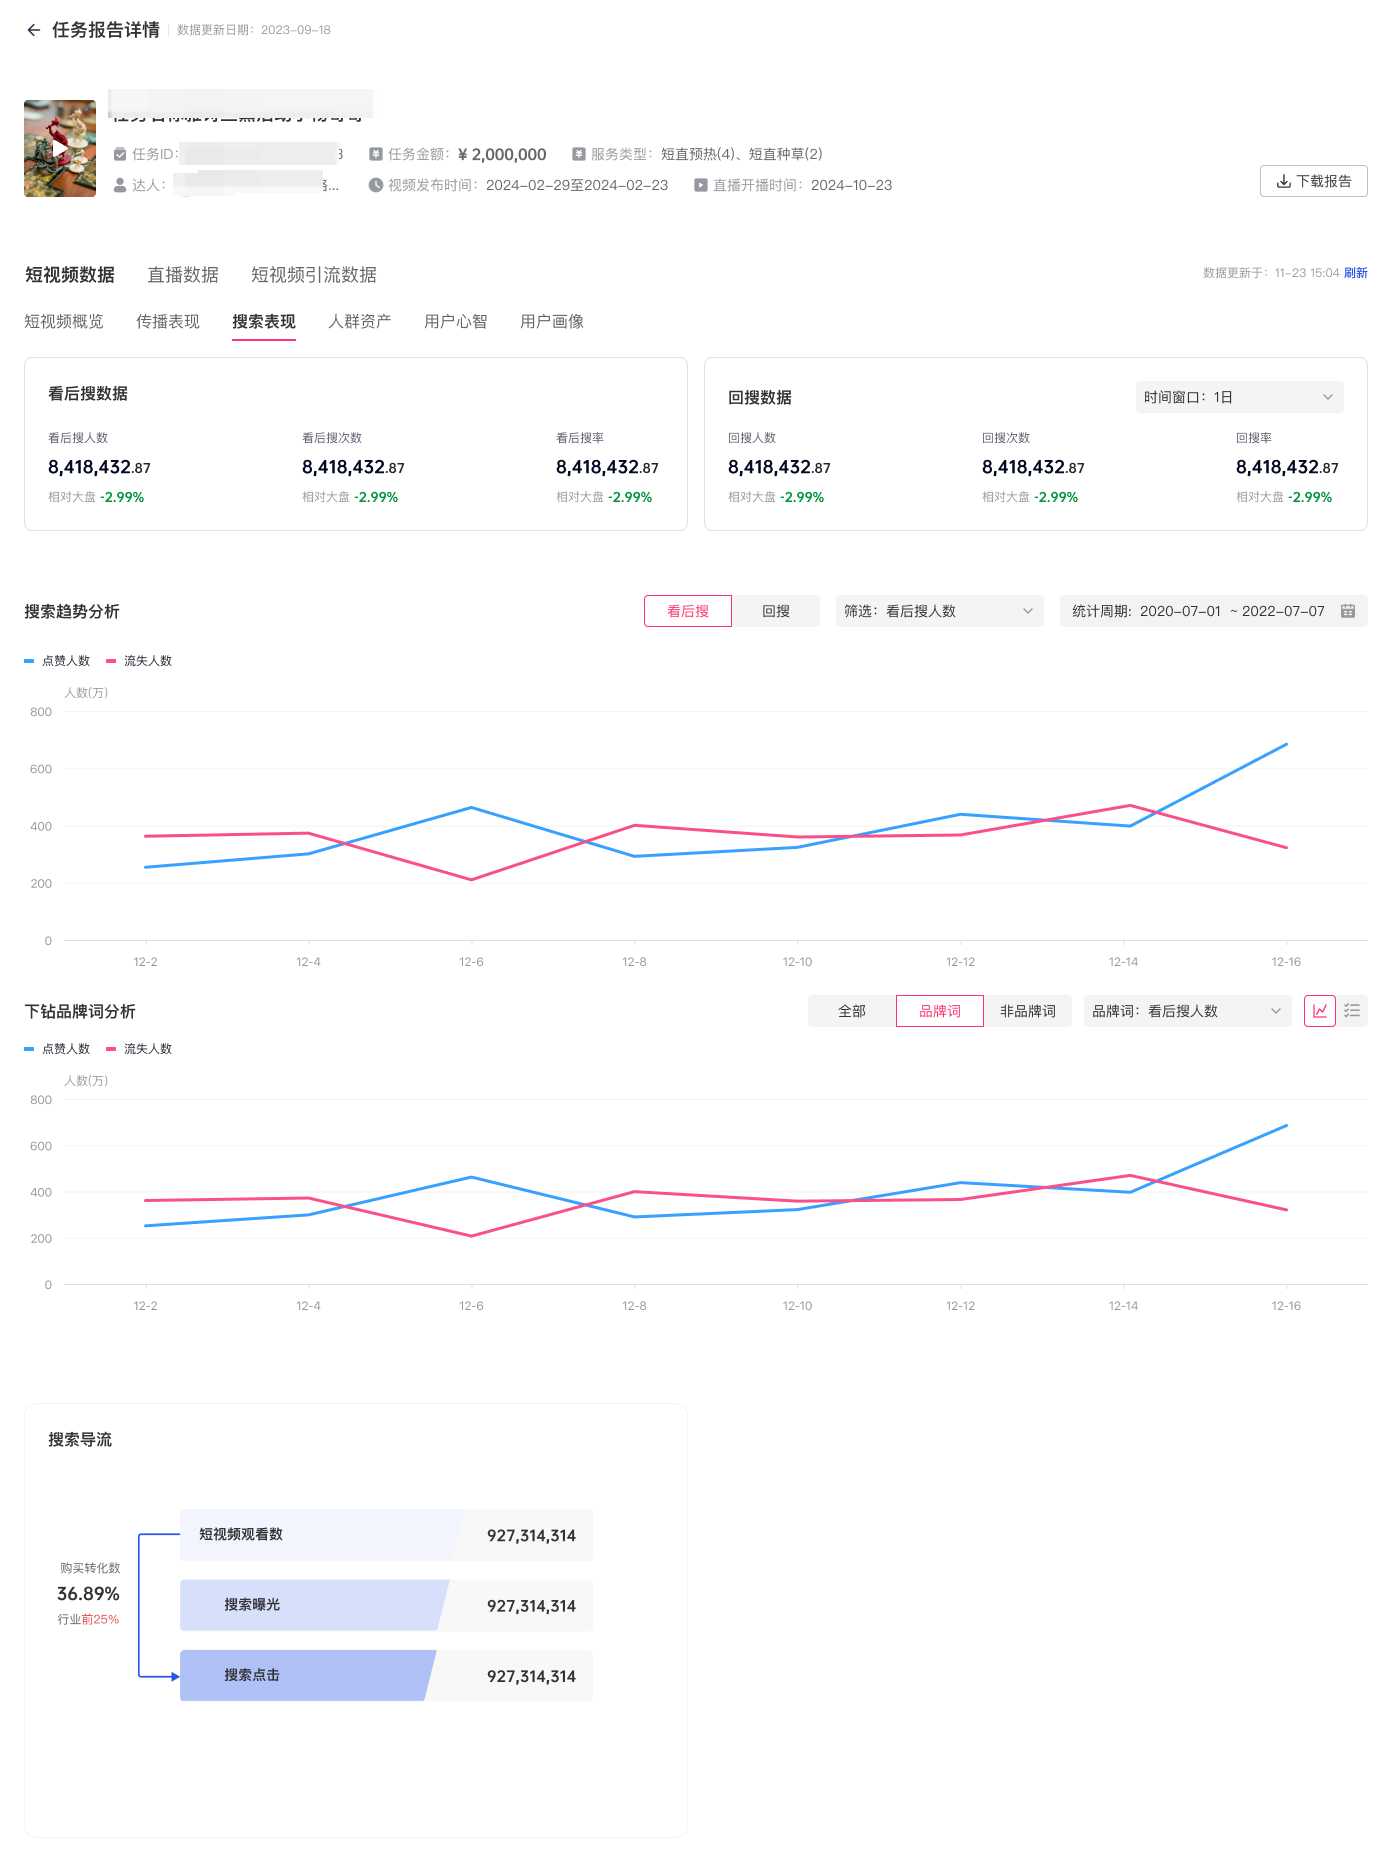Click the calendar icon in 统计周期

pos(1347,611)
